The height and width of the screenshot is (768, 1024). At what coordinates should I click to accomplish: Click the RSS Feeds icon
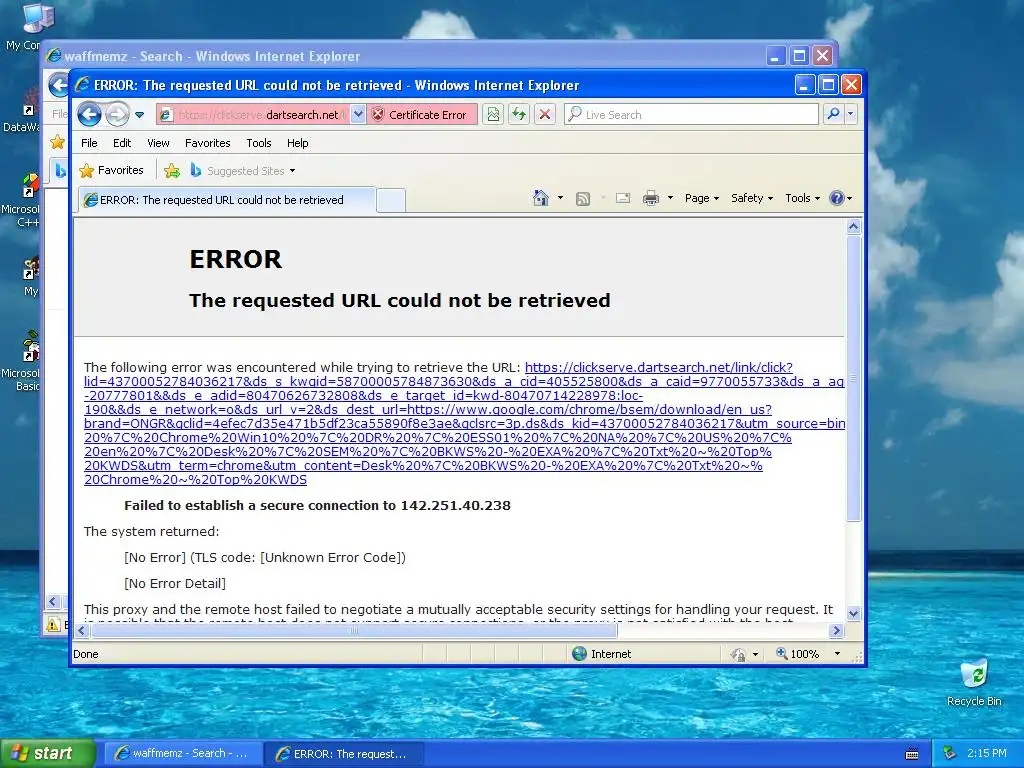583,199
